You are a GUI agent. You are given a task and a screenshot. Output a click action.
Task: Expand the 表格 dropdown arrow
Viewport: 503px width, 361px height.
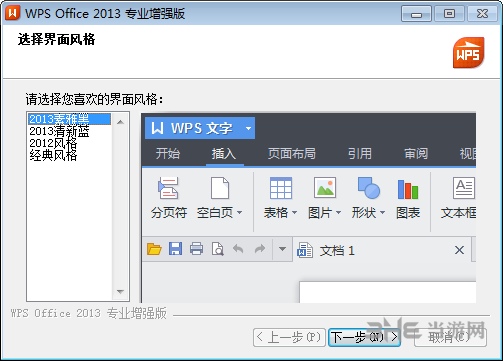(294, 212)
